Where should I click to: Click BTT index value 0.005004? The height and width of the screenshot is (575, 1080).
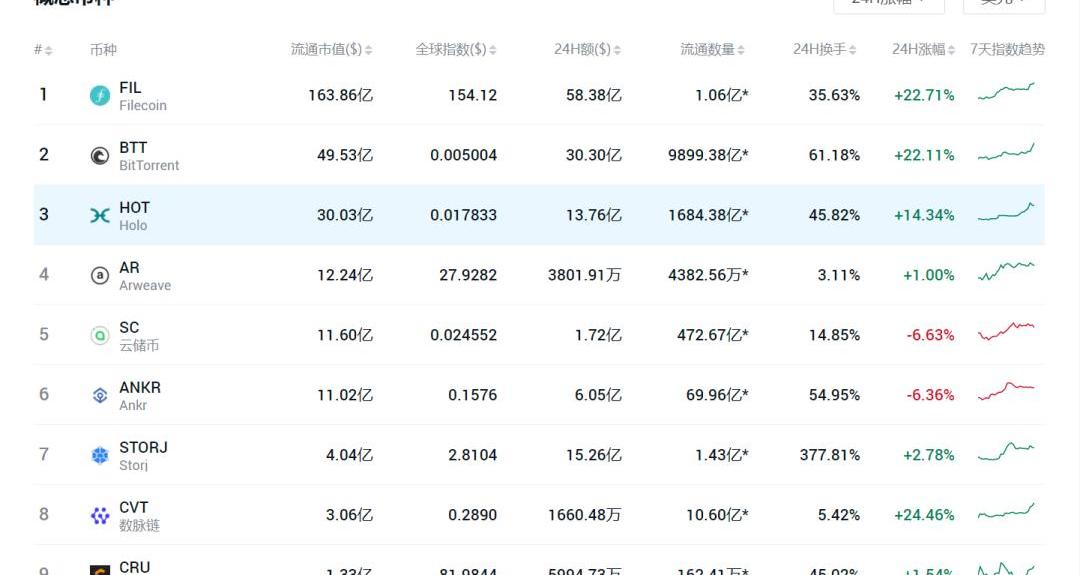[464, 156]
